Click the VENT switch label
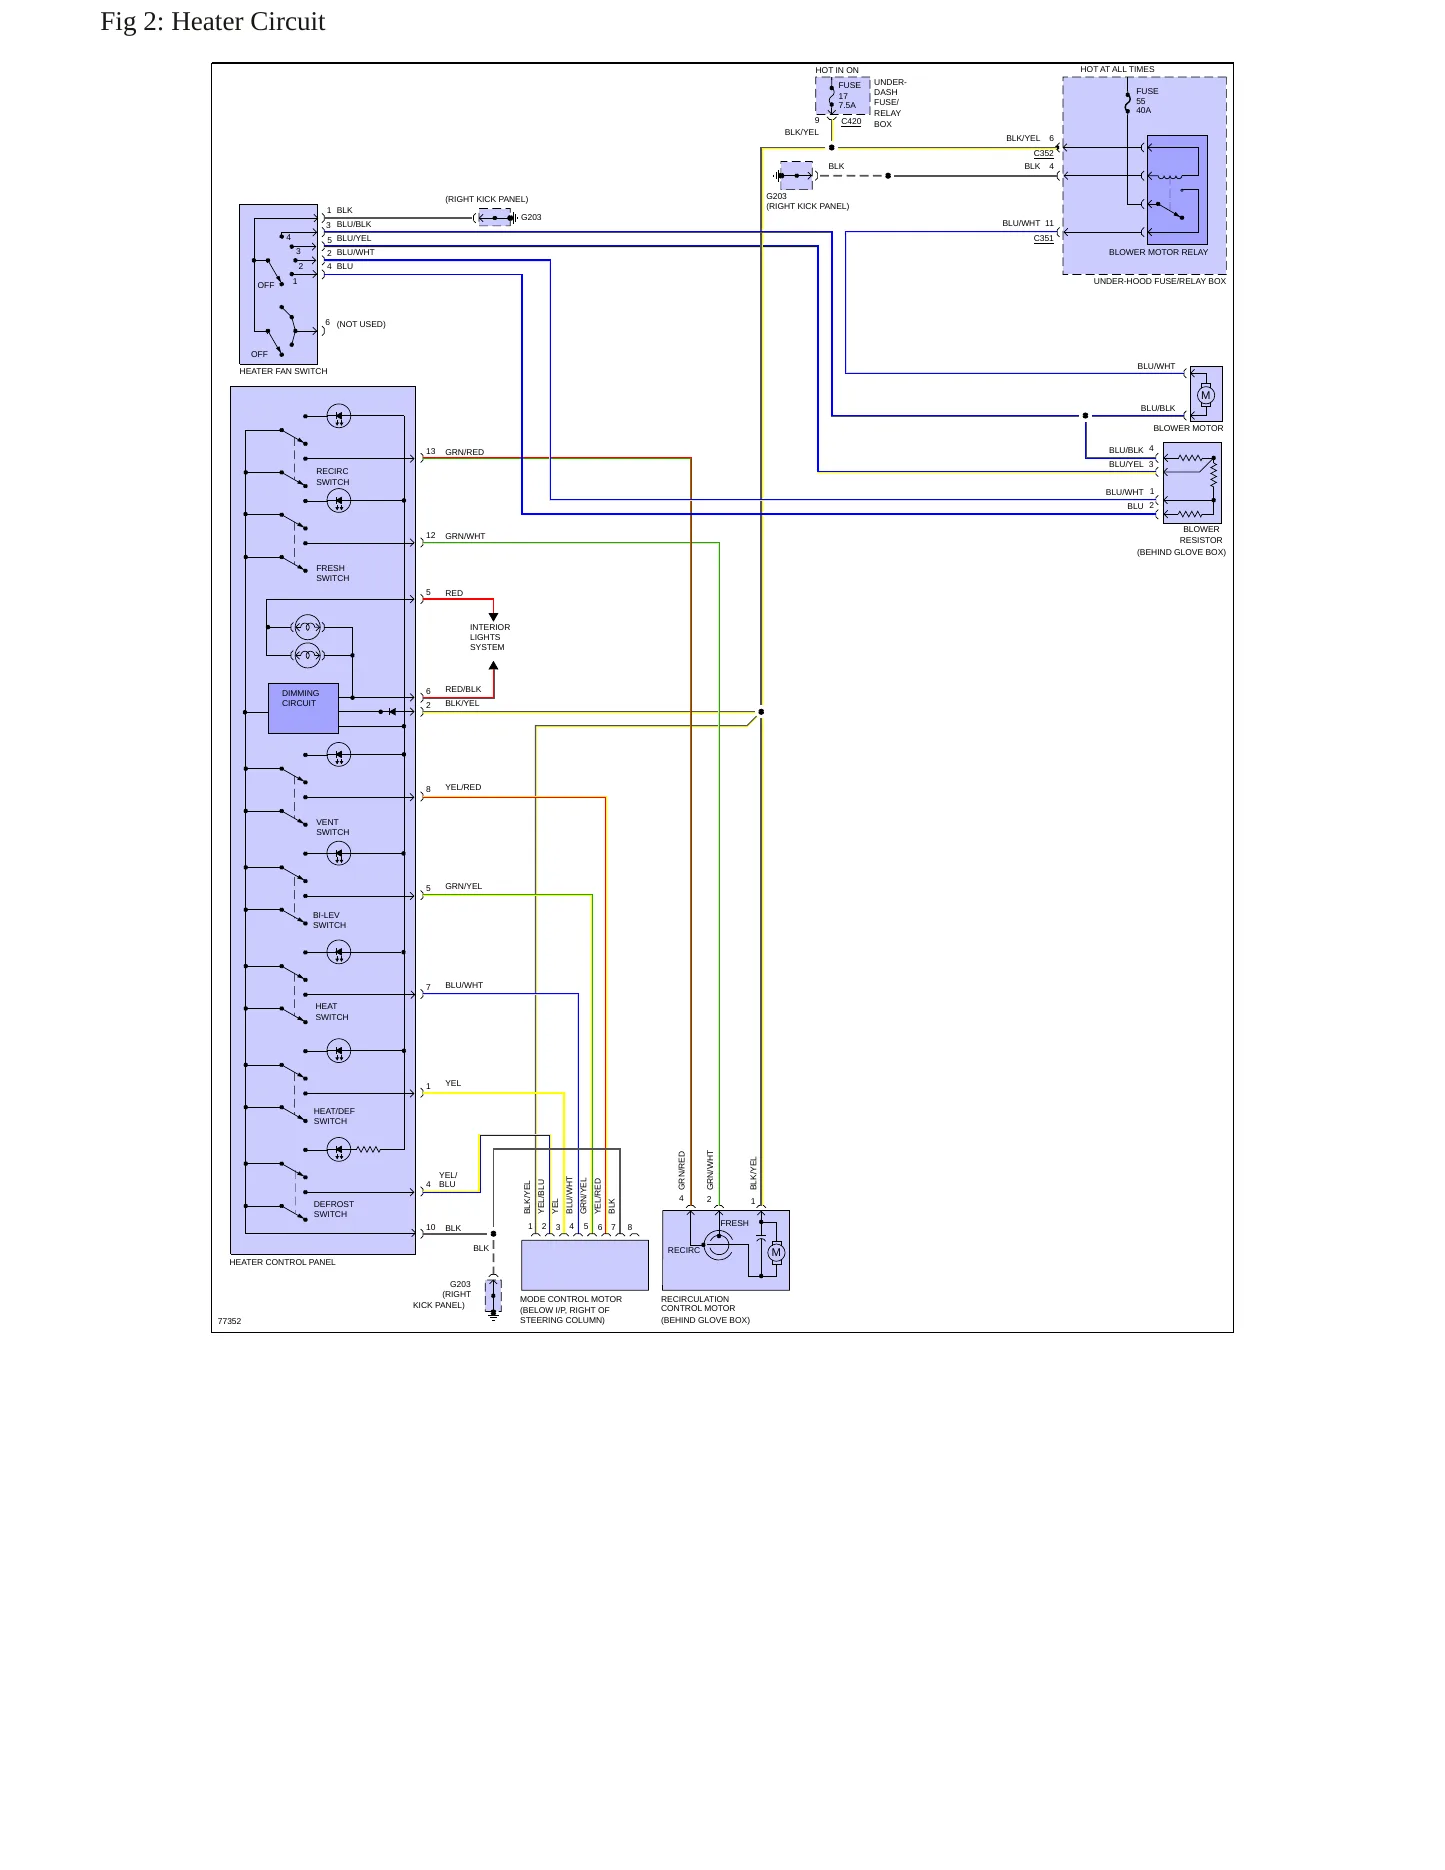The height and width of the screenshot is (1870, 1445). (333, 827)
